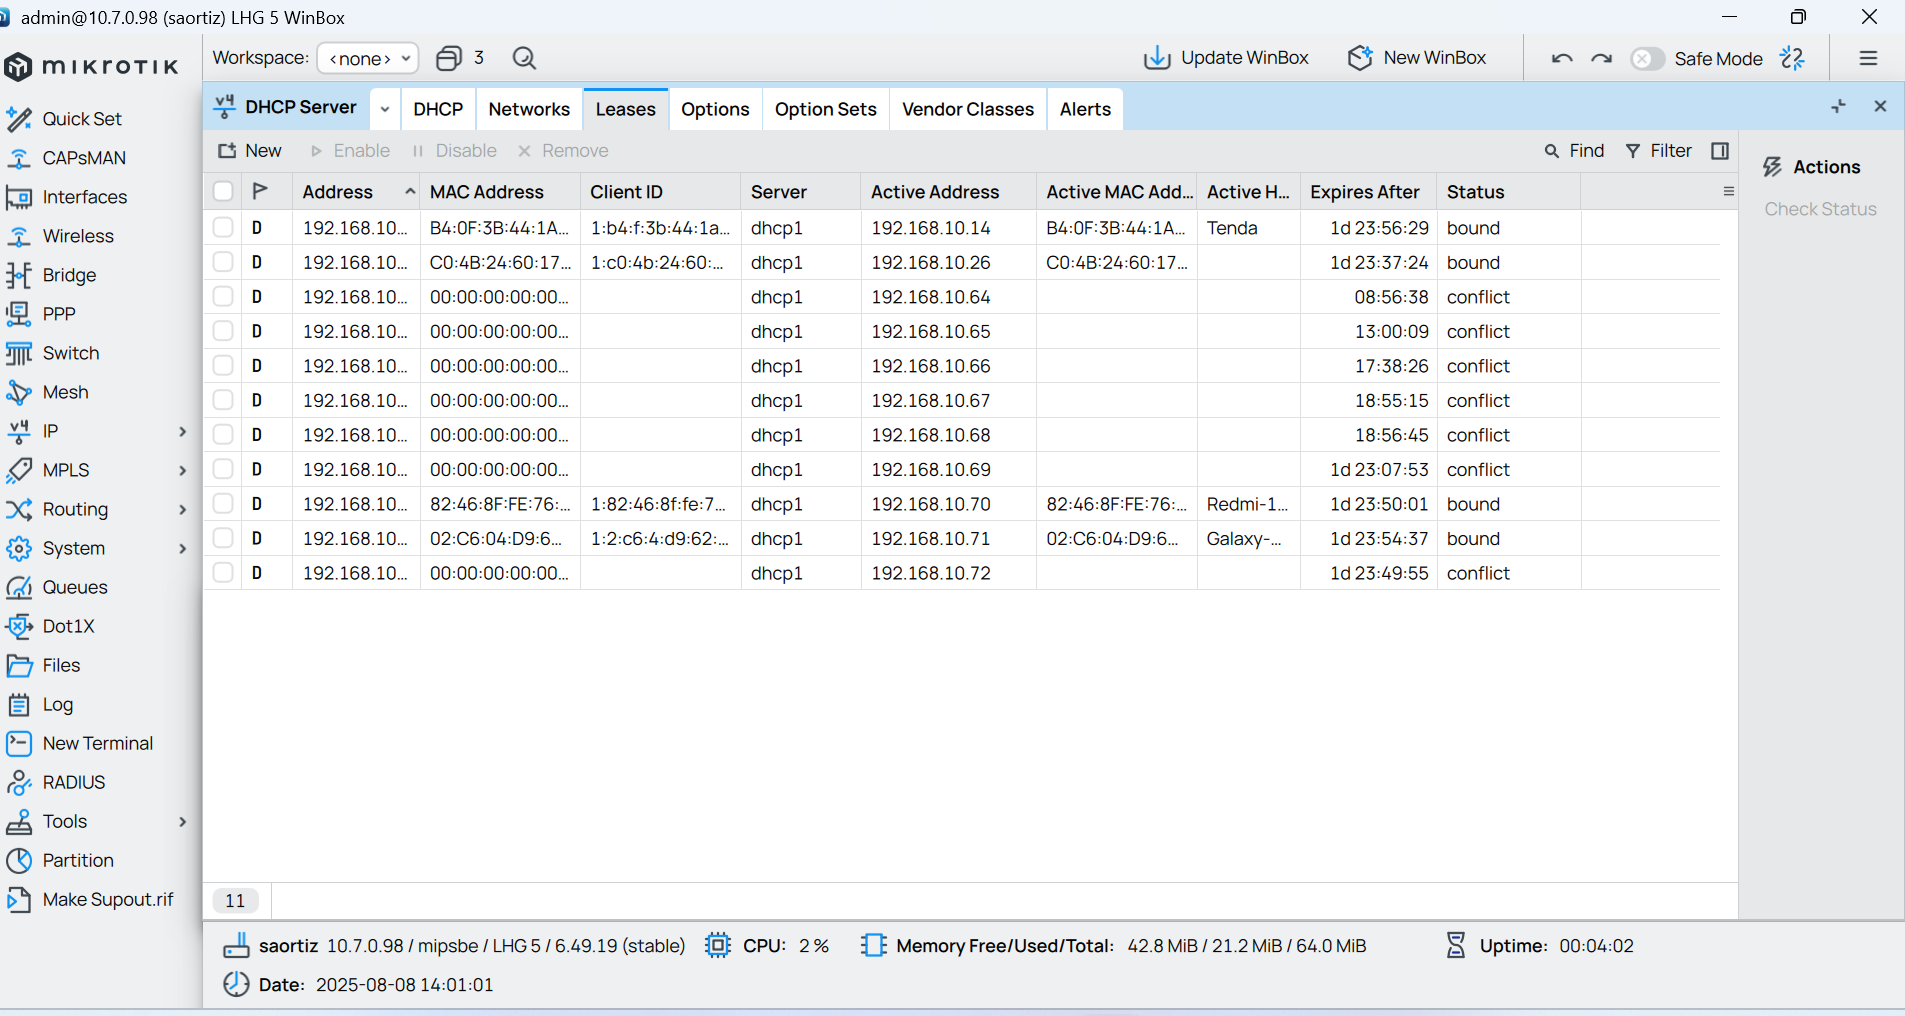
Task: Tick the select-all checkbox in table header
Action: [223, 192]
